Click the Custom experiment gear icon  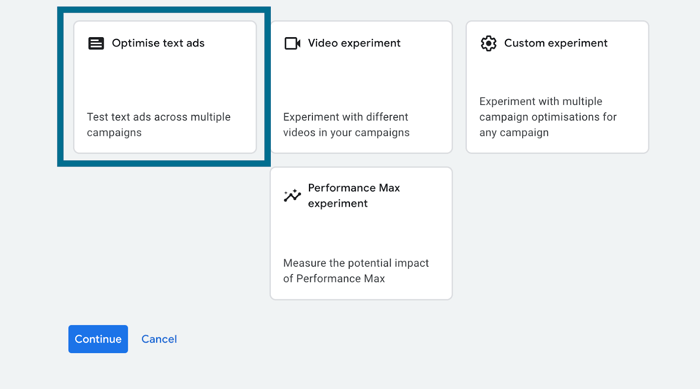pyautogui.click(x=488, y=43)
